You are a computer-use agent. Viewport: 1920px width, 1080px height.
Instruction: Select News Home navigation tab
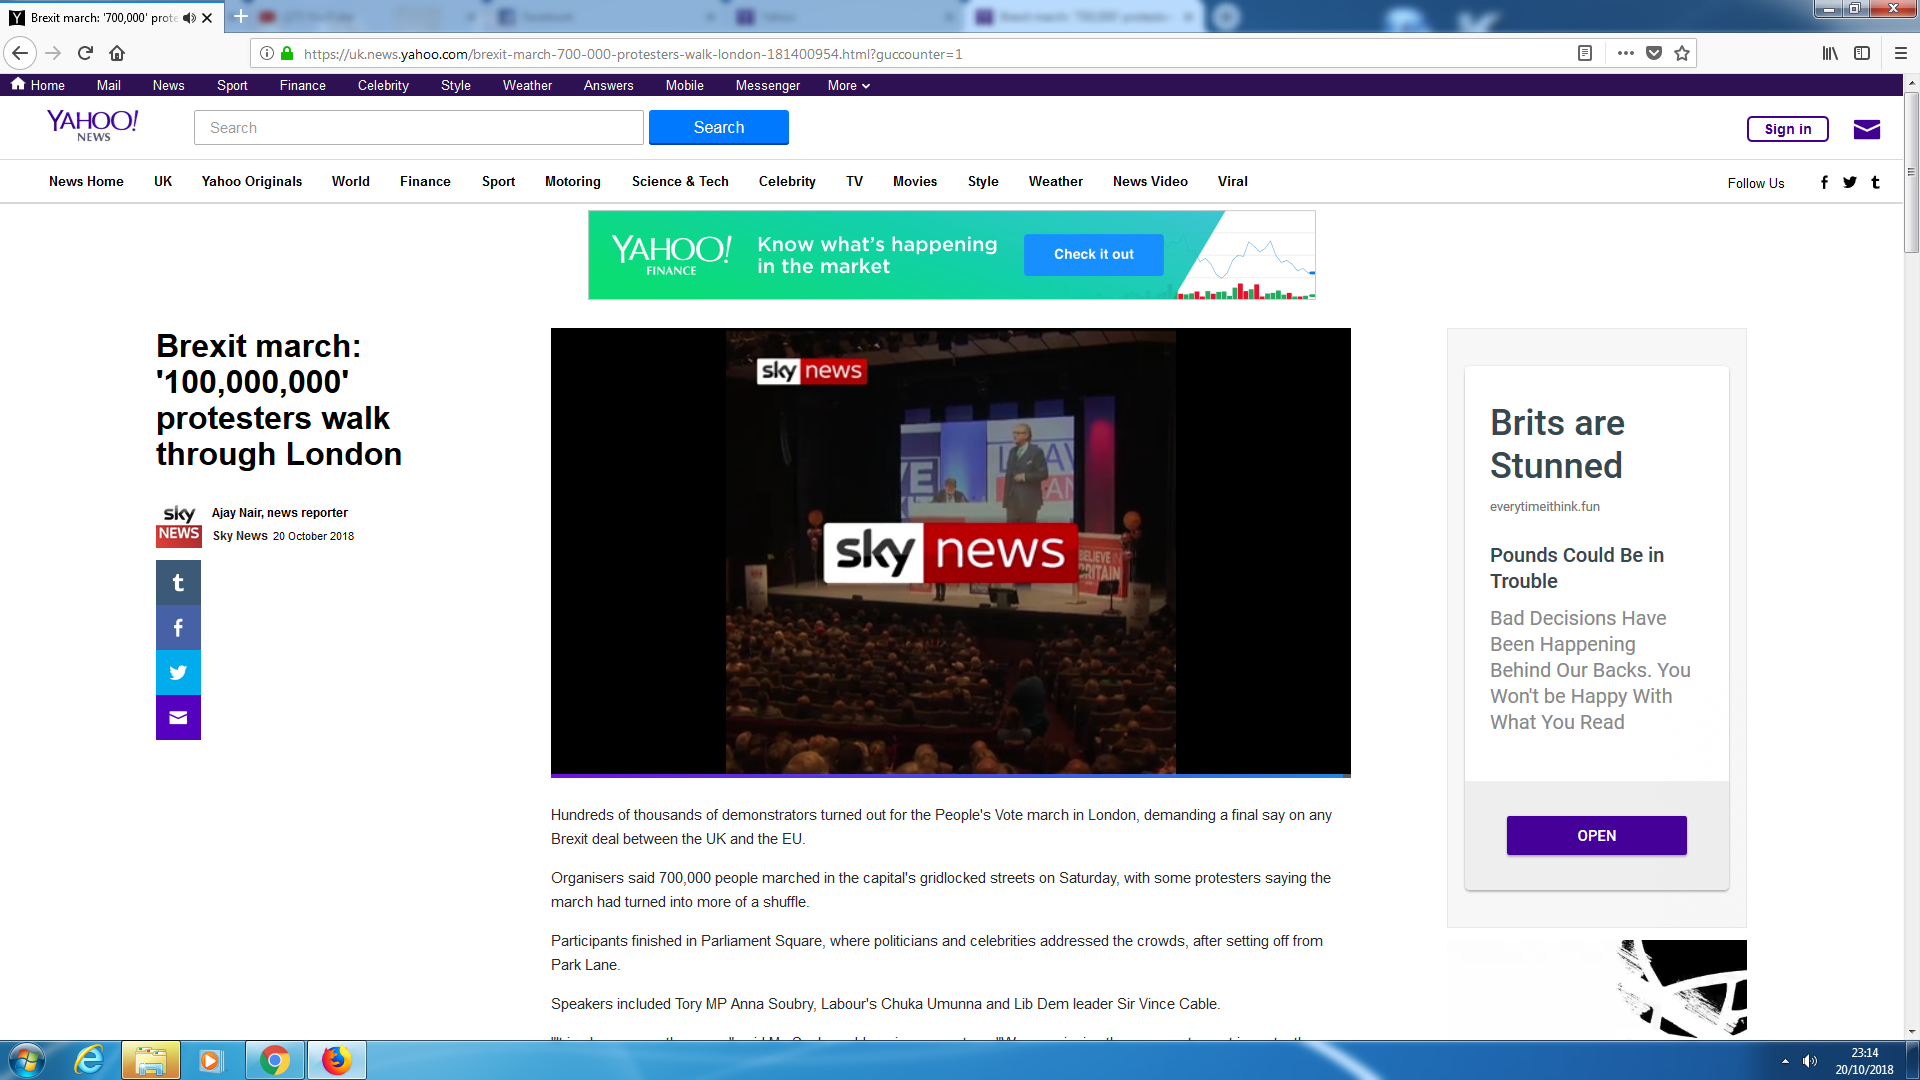pyautogui.click(x=86, y=181)
